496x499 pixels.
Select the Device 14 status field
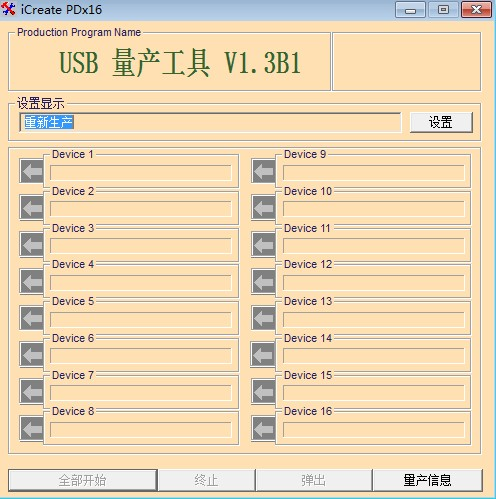pyautogui.click(x=374, y=356)
